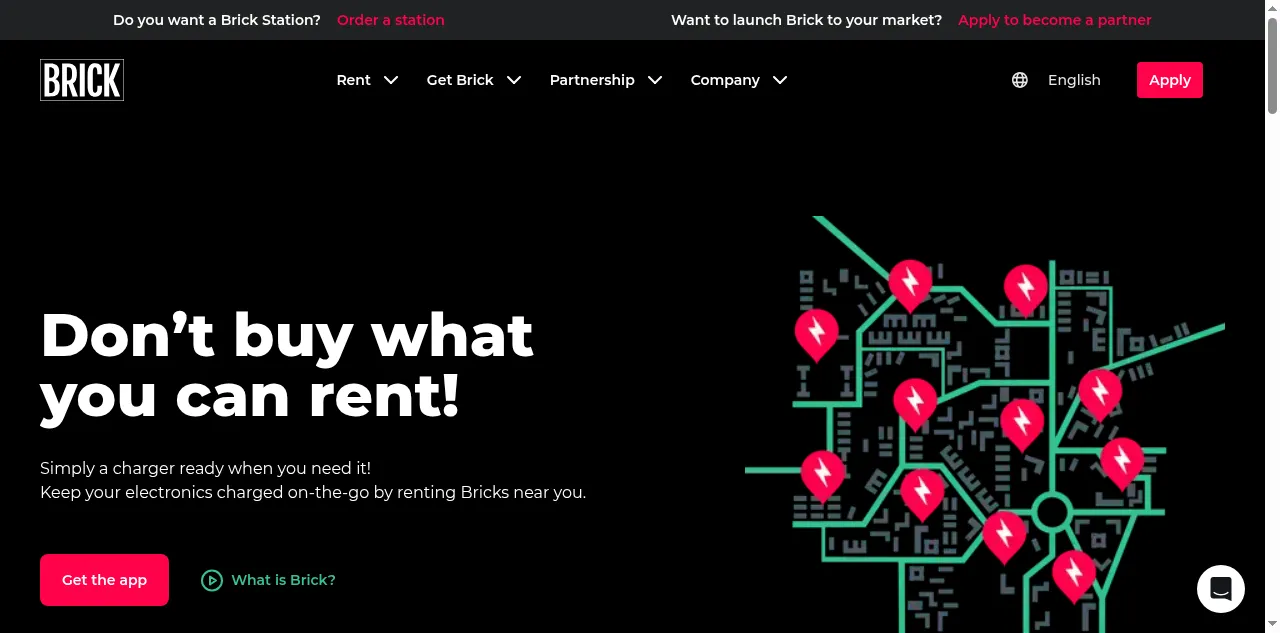Viewport: 1280px width, 633px height.
Task: Click the BRICK logo
Action: coord(82,80)
